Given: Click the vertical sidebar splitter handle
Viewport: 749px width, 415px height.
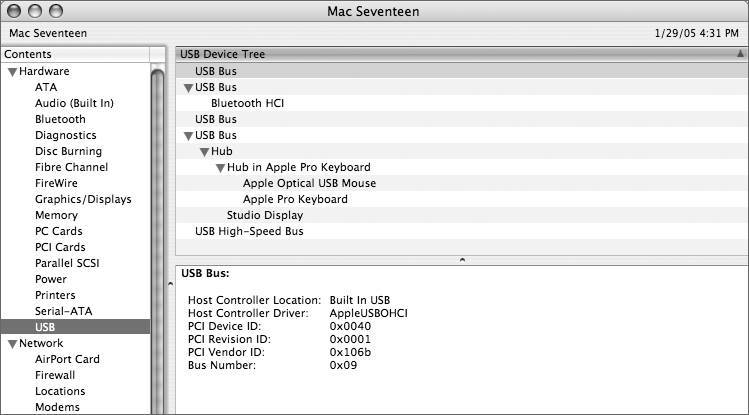Looking at the screenshot, I should [x=171, y=284].
